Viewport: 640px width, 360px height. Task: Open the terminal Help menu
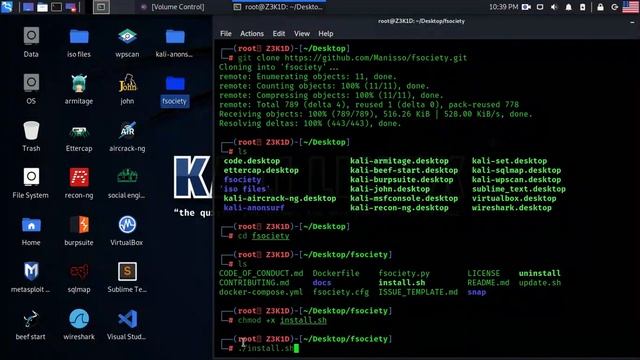pyautogui.click(x=326, y=33)
